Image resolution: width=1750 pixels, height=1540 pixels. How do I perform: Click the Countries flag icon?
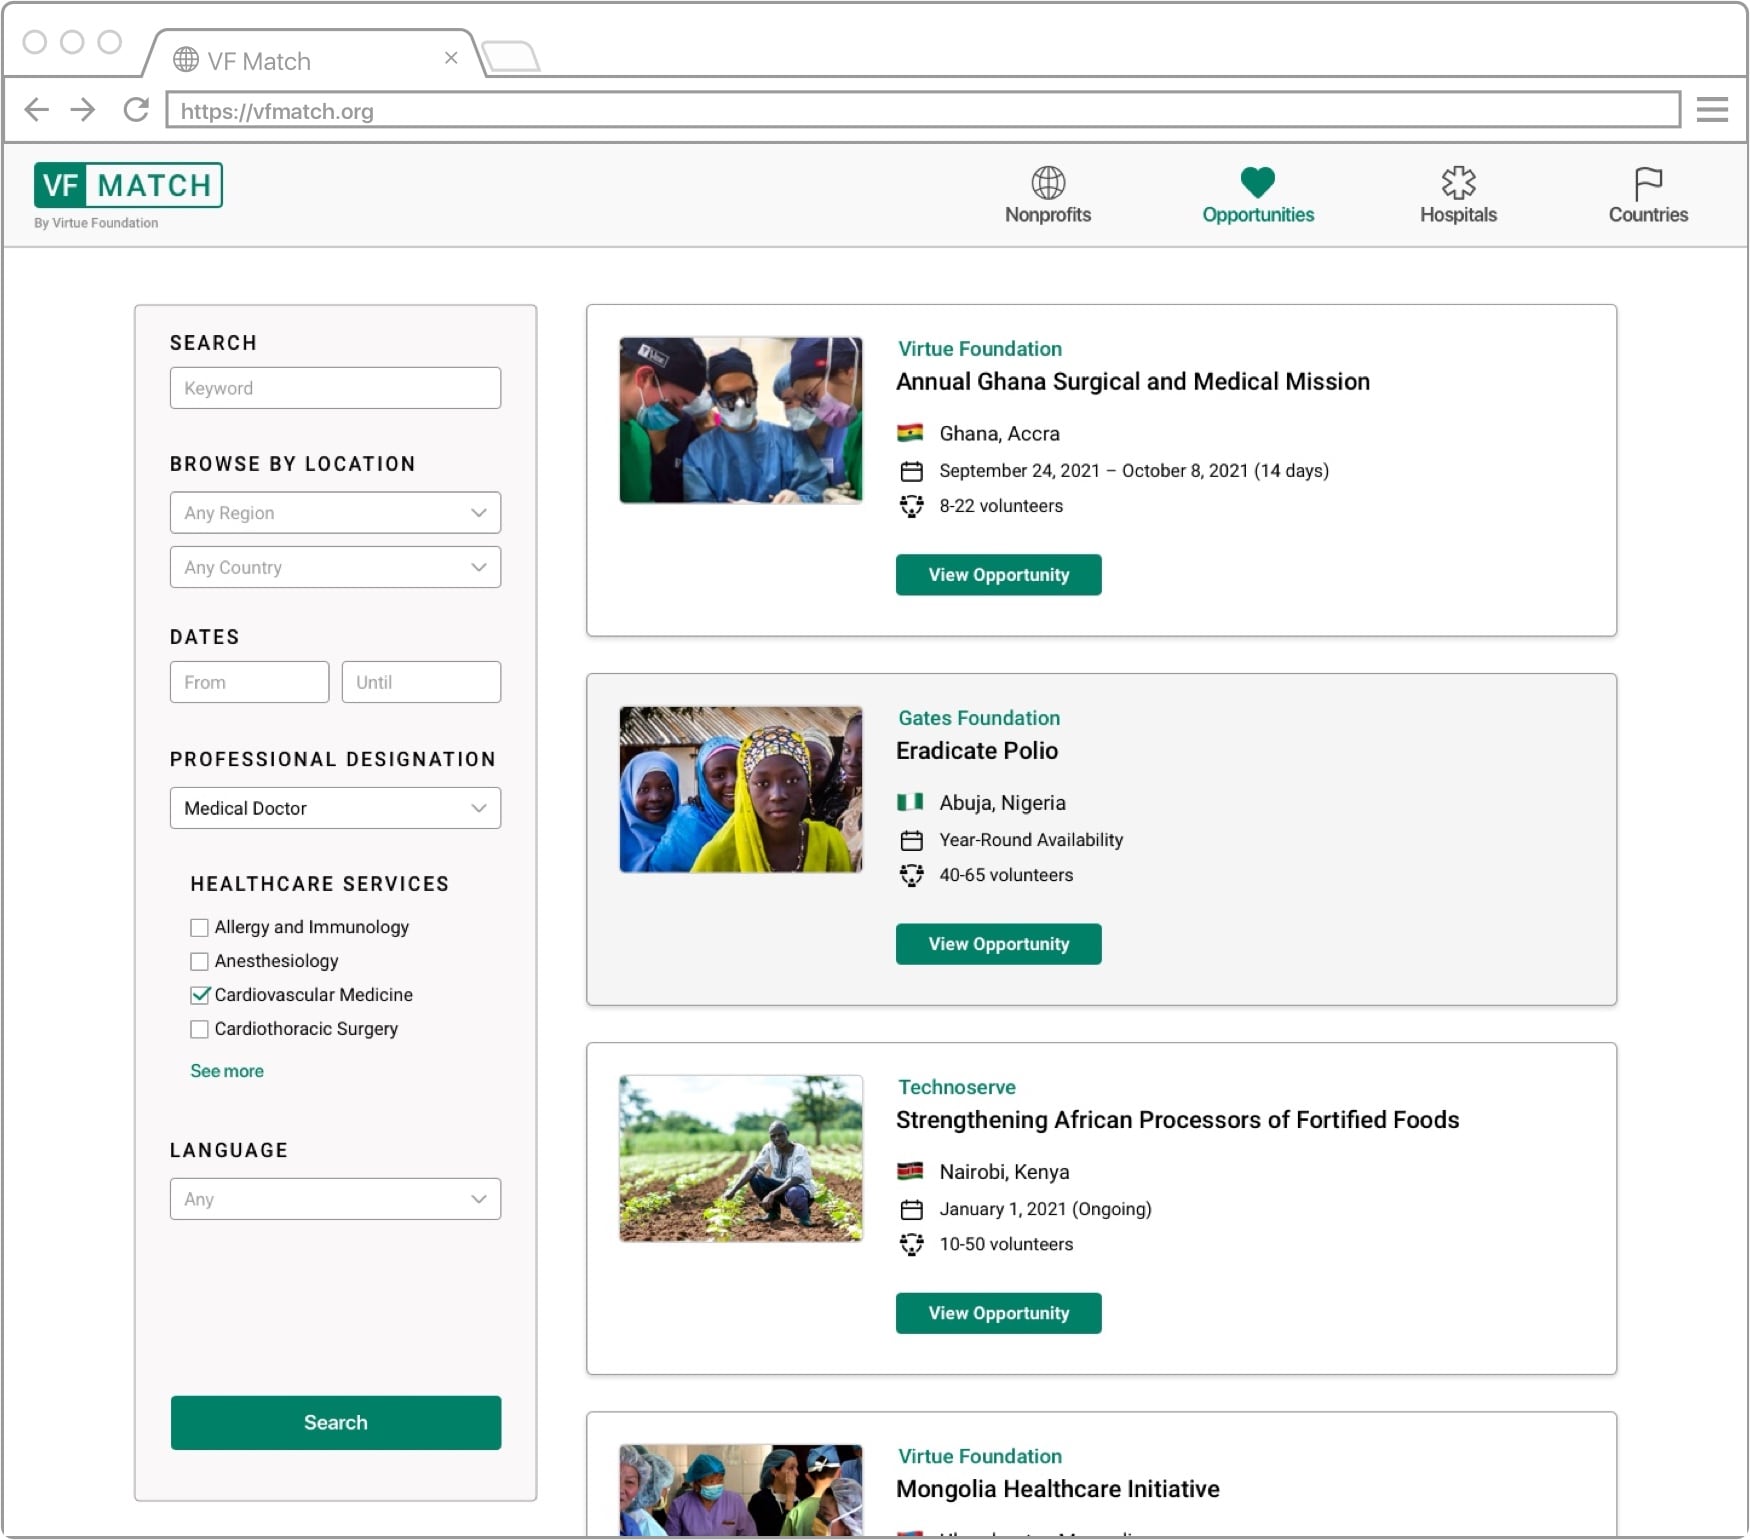coord(1648,183)
